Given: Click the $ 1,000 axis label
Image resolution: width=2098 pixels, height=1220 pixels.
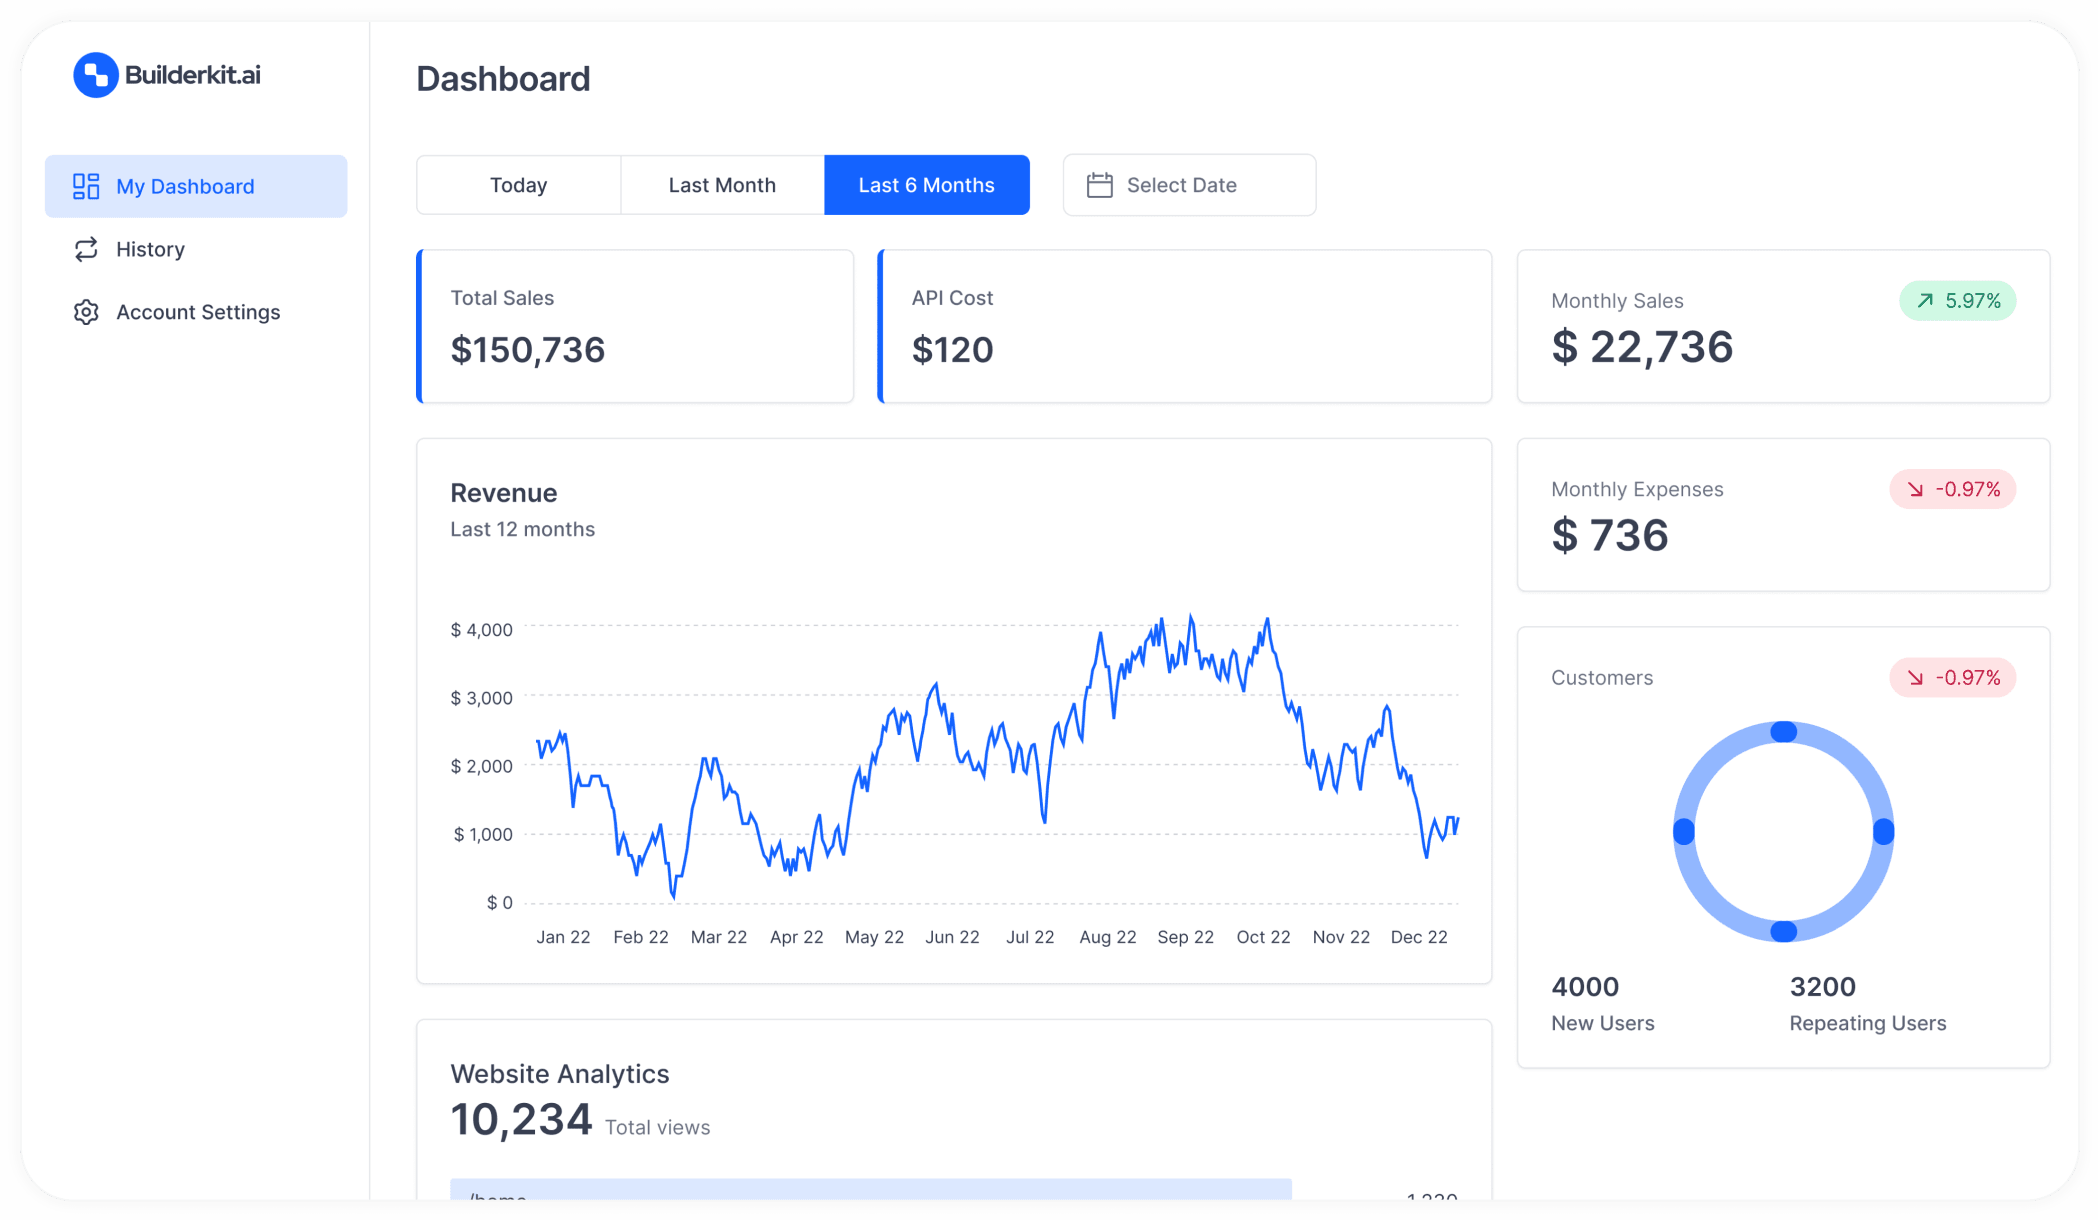Looking at the screenshot, I should (483, 834).
